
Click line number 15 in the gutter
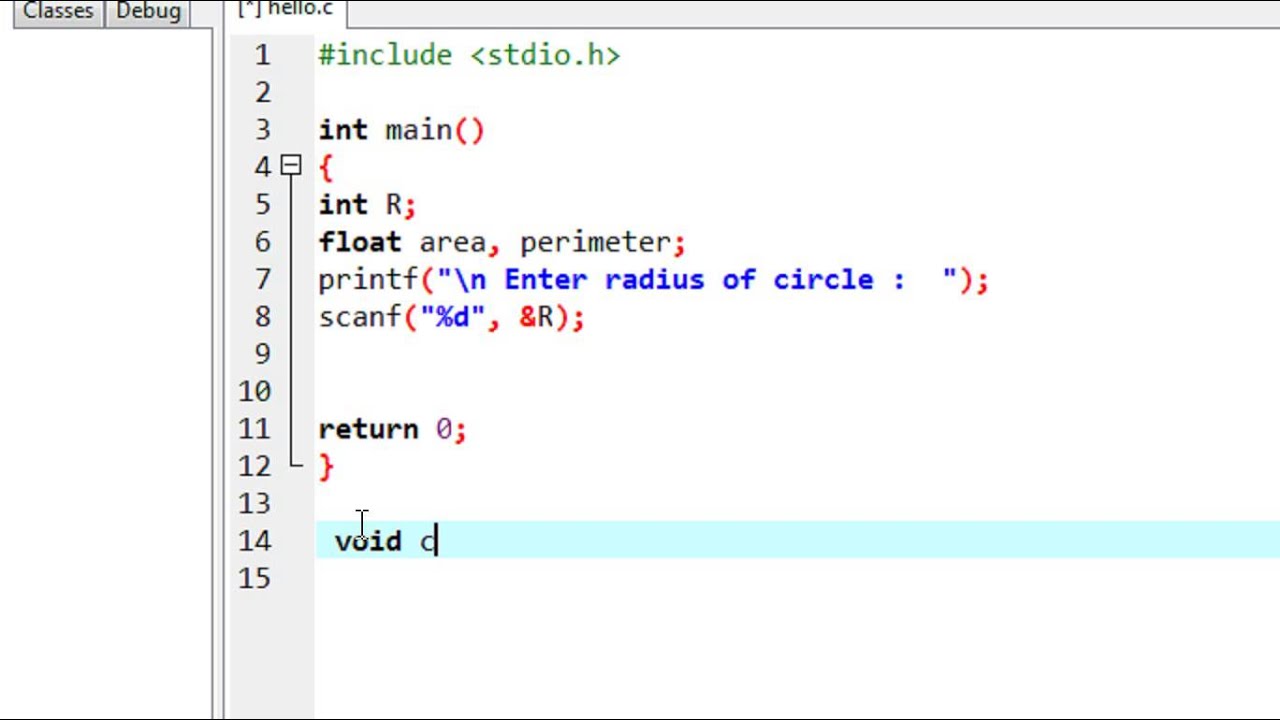(255, 578)
